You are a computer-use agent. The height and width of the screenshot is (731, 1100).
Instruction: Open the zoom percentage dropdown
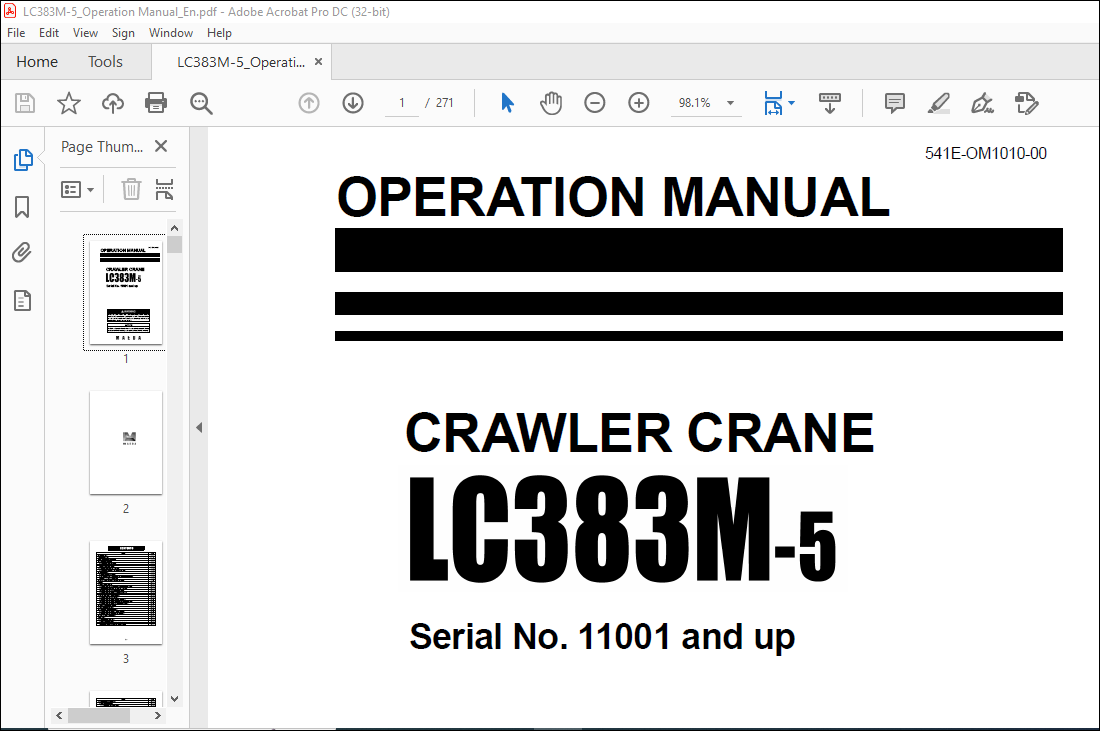[x=730, y=103]
